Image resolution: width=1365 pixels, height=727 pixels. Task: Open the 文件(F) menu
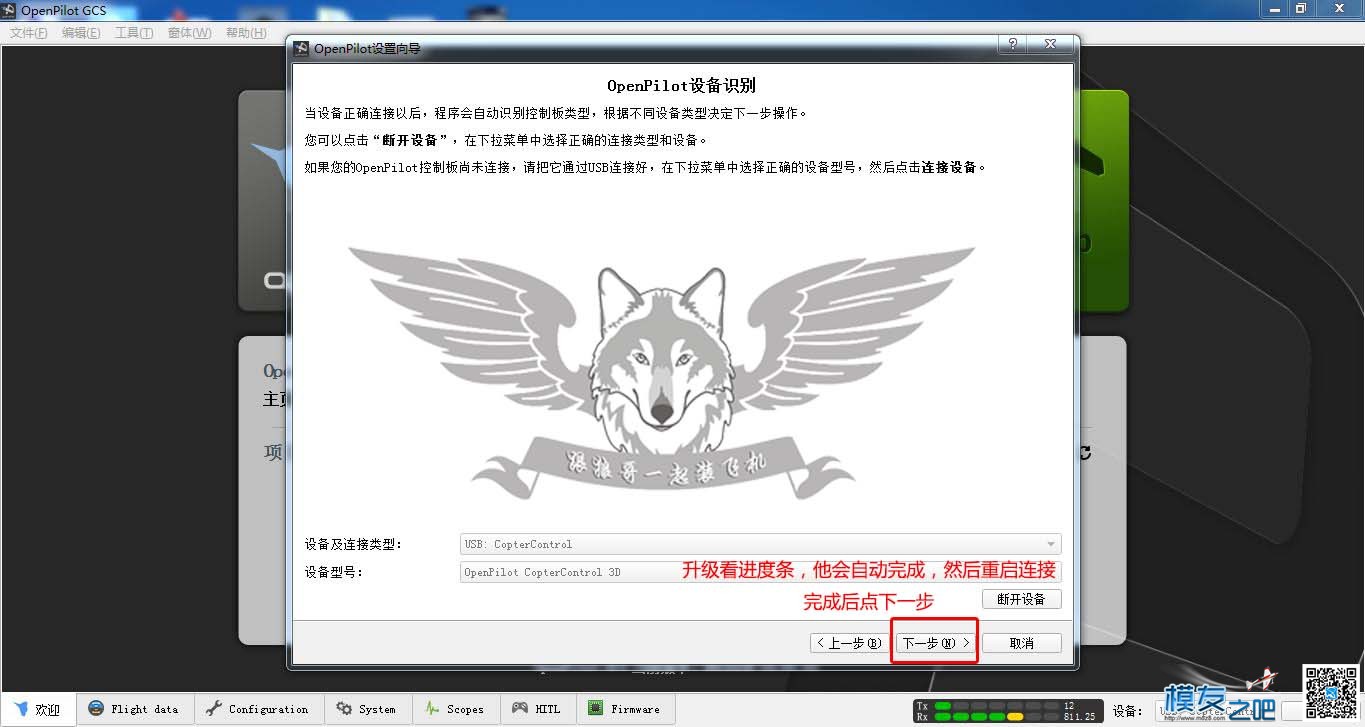pos(28,32)
